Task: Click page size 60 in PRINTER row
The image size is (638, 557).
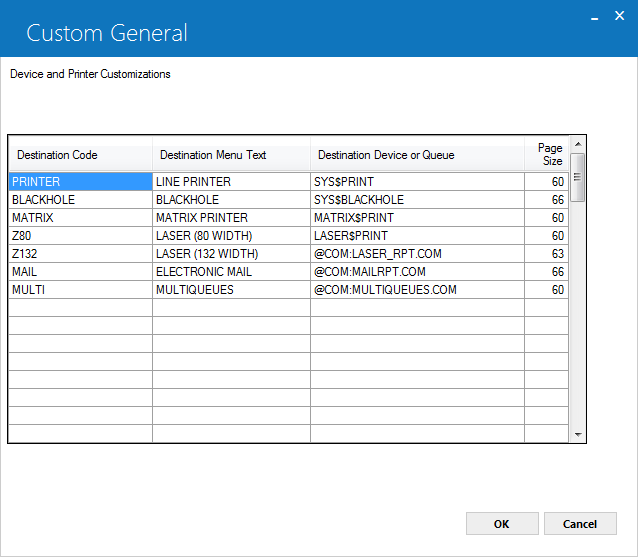Action: (546, 181)
